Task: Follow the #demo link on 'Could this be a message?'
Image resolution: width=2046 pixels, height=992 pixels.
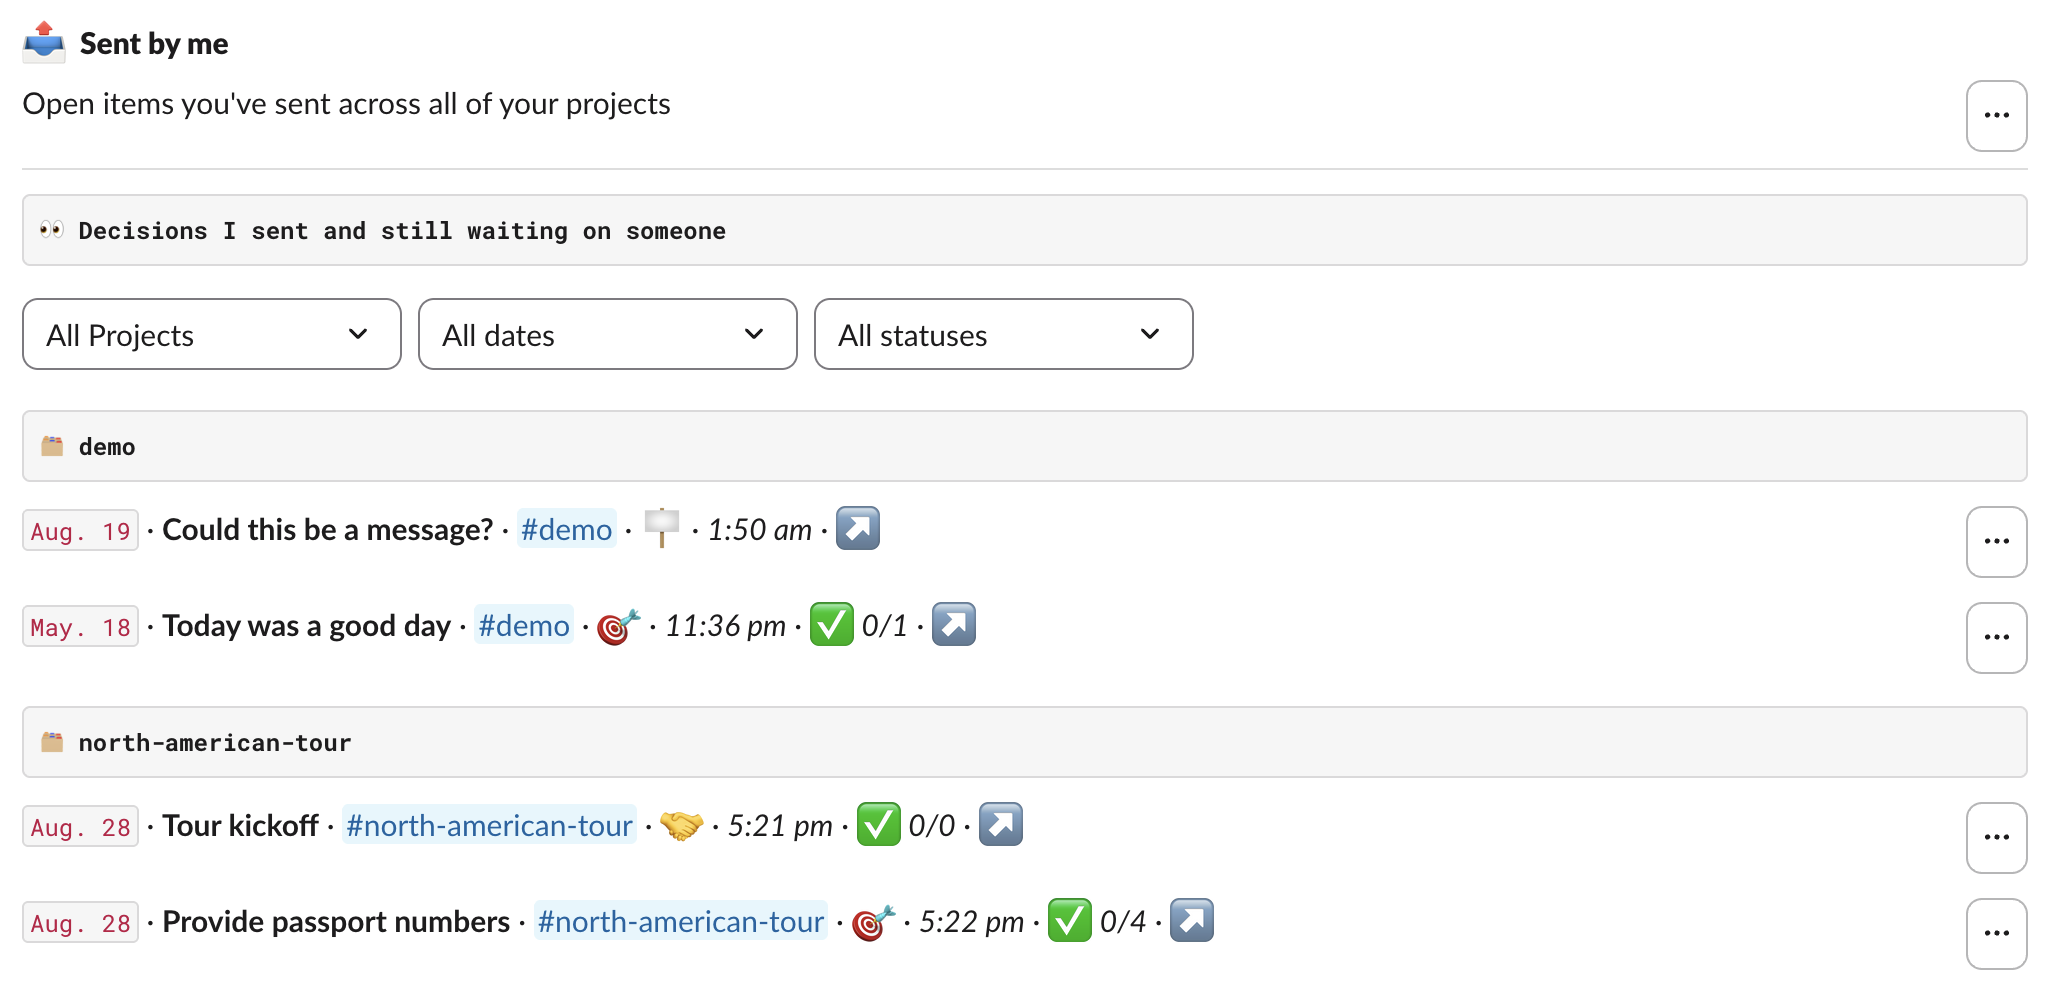Action: pos(567,529)
